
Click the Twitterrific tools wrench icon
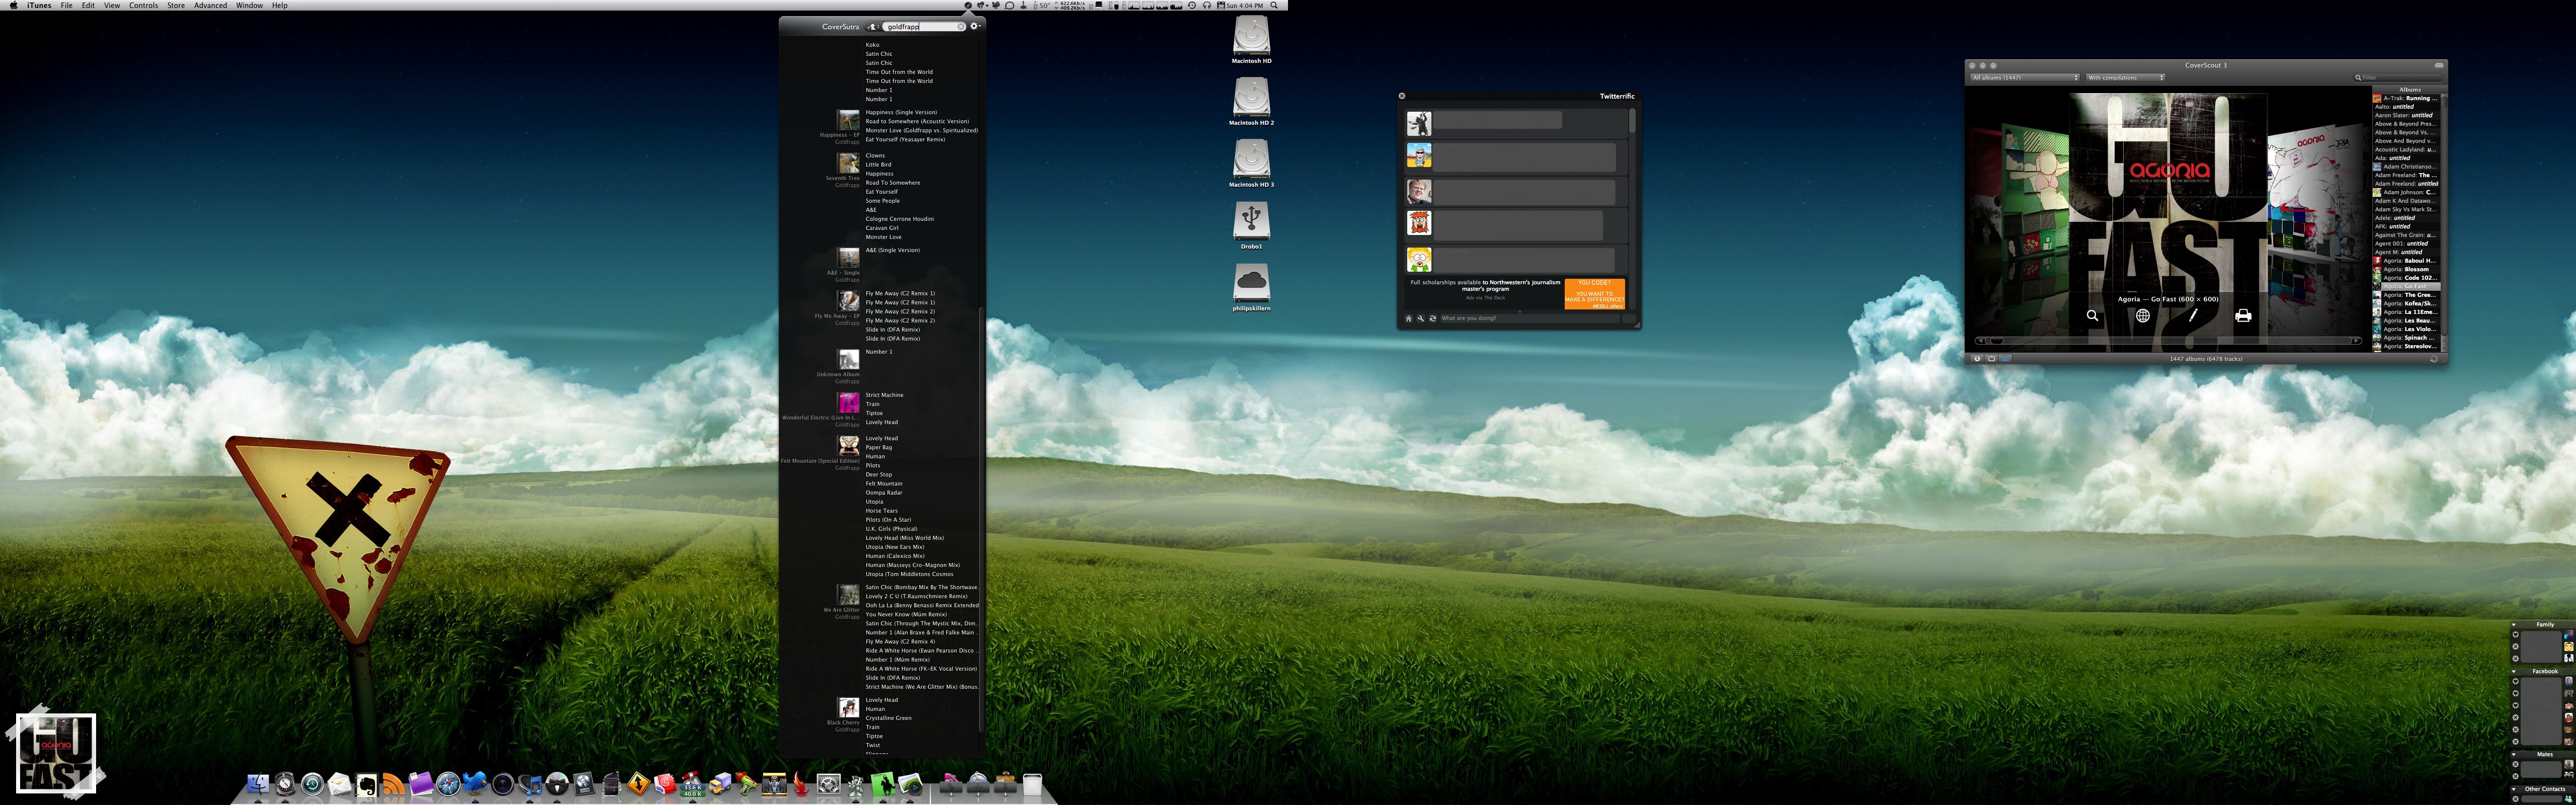pyautogui.click(x=1421, y=318)
